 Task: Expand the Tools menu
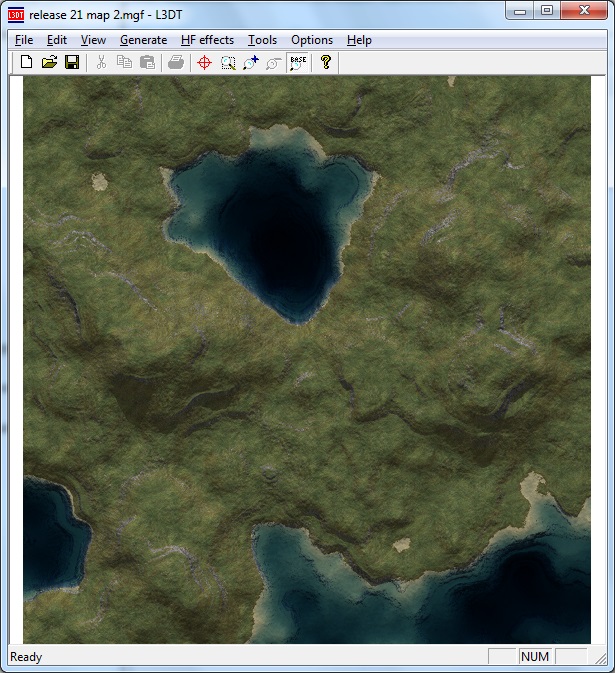(x=262, y=40)
